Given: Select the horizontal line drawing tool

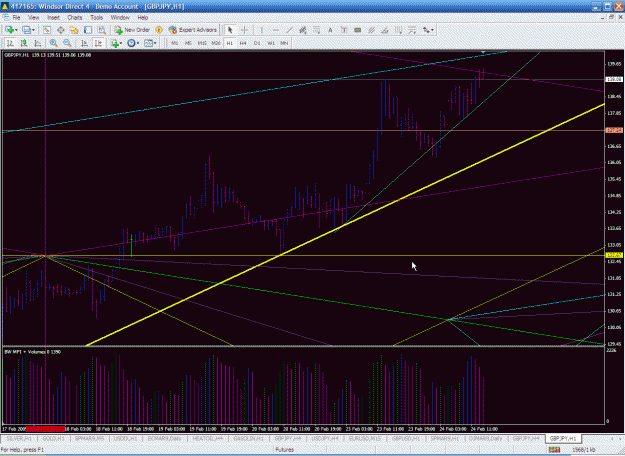Looking at the screenshot, I should (275, 30).
